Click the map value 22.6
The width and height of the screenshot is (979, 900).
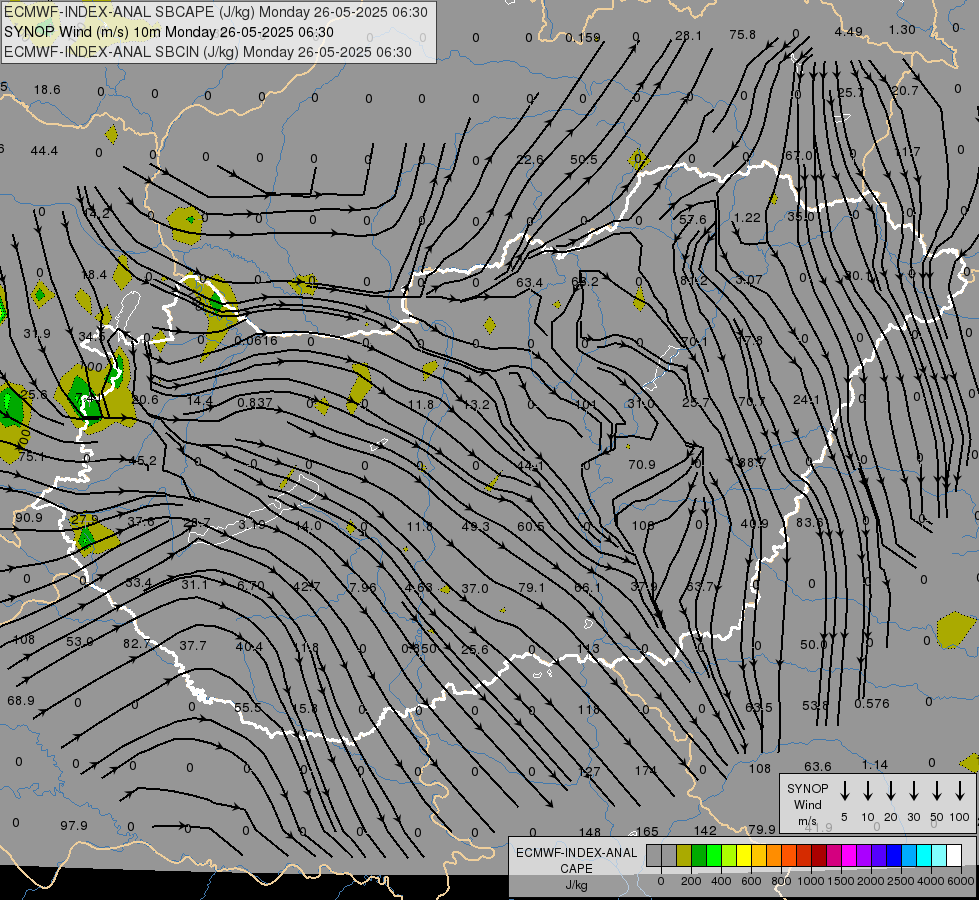click(x=530, y=159)
